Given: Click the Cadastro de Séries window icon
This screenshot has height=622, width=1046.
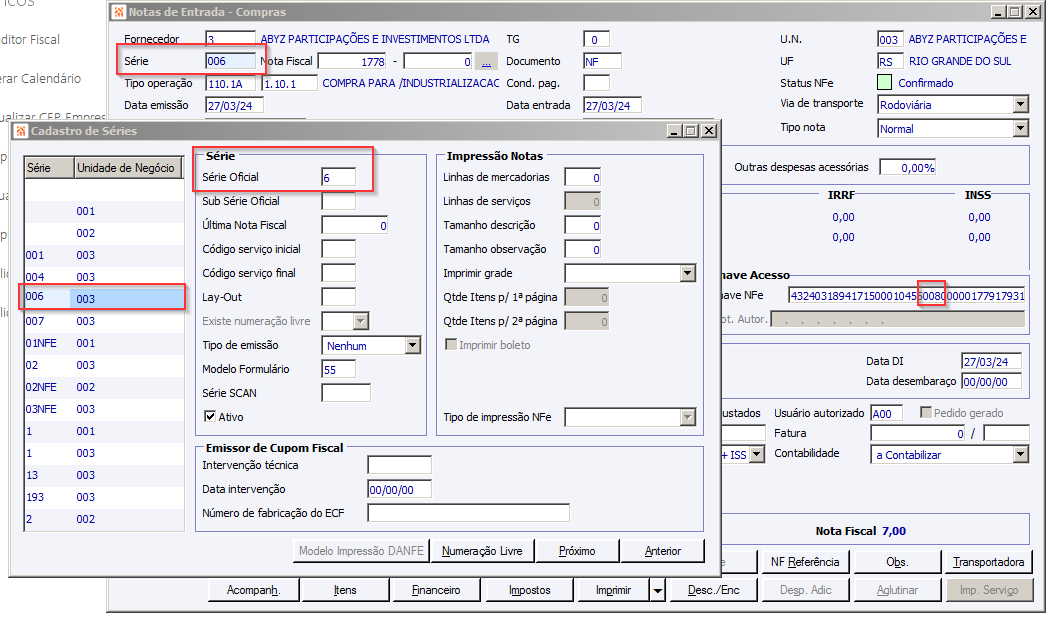Looking at the screenshot, I should tap(21, 131).
